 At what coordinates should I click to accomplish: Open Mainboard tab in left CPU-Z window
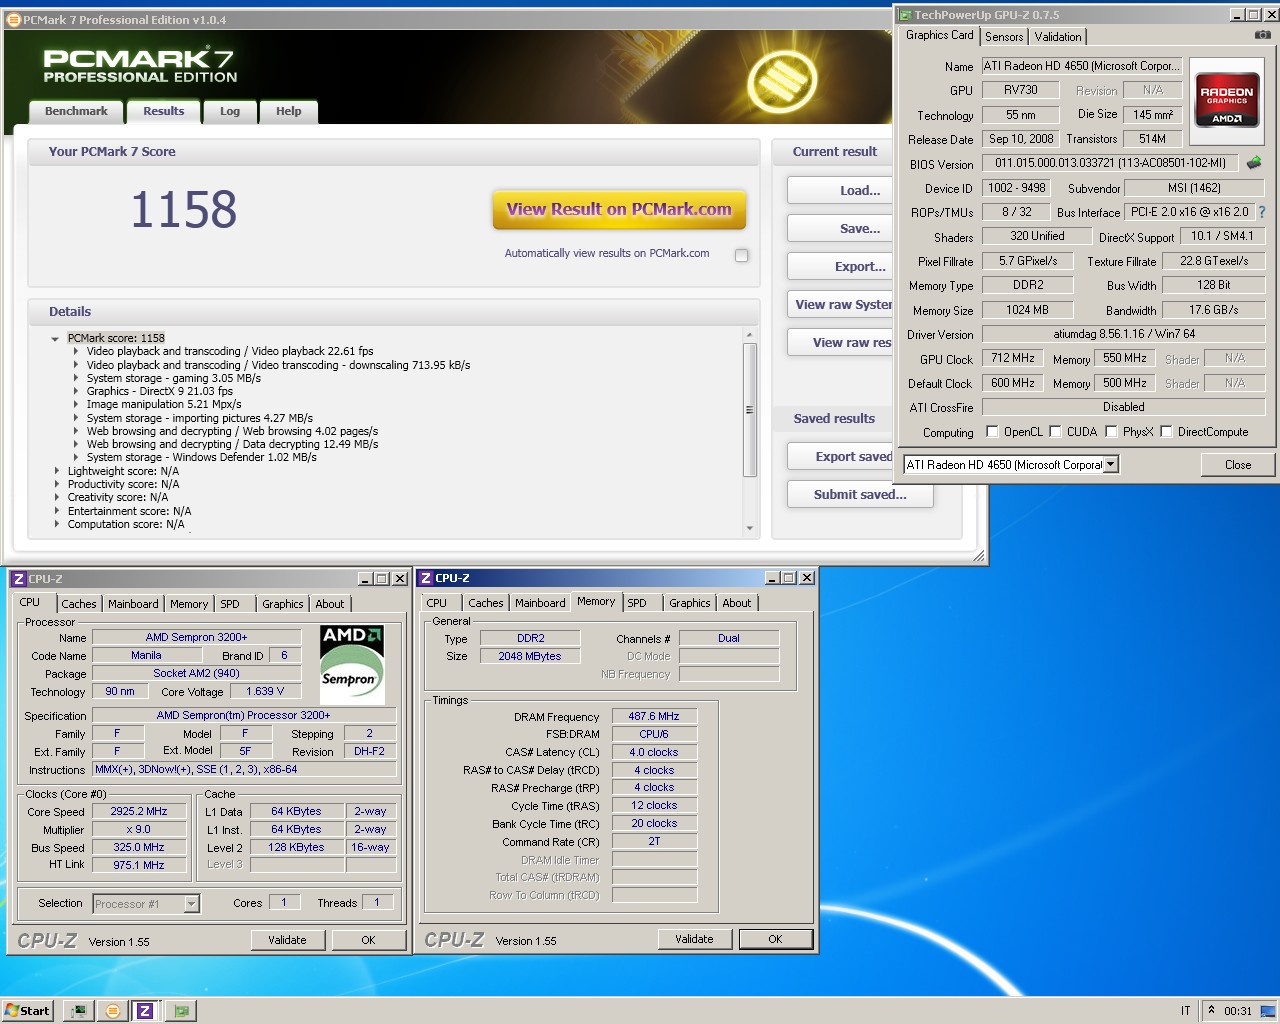click(x=133, y=604)
